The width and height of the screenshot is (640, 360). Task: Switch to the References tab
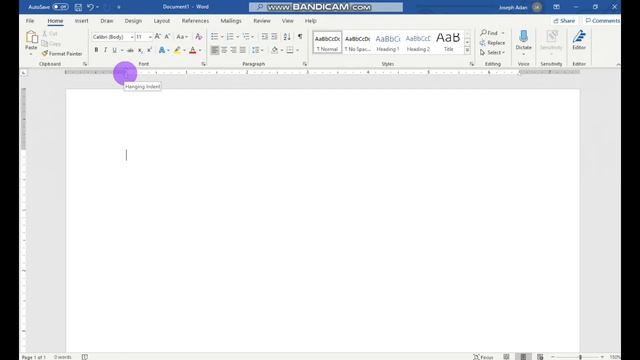(x=195, y=20)
